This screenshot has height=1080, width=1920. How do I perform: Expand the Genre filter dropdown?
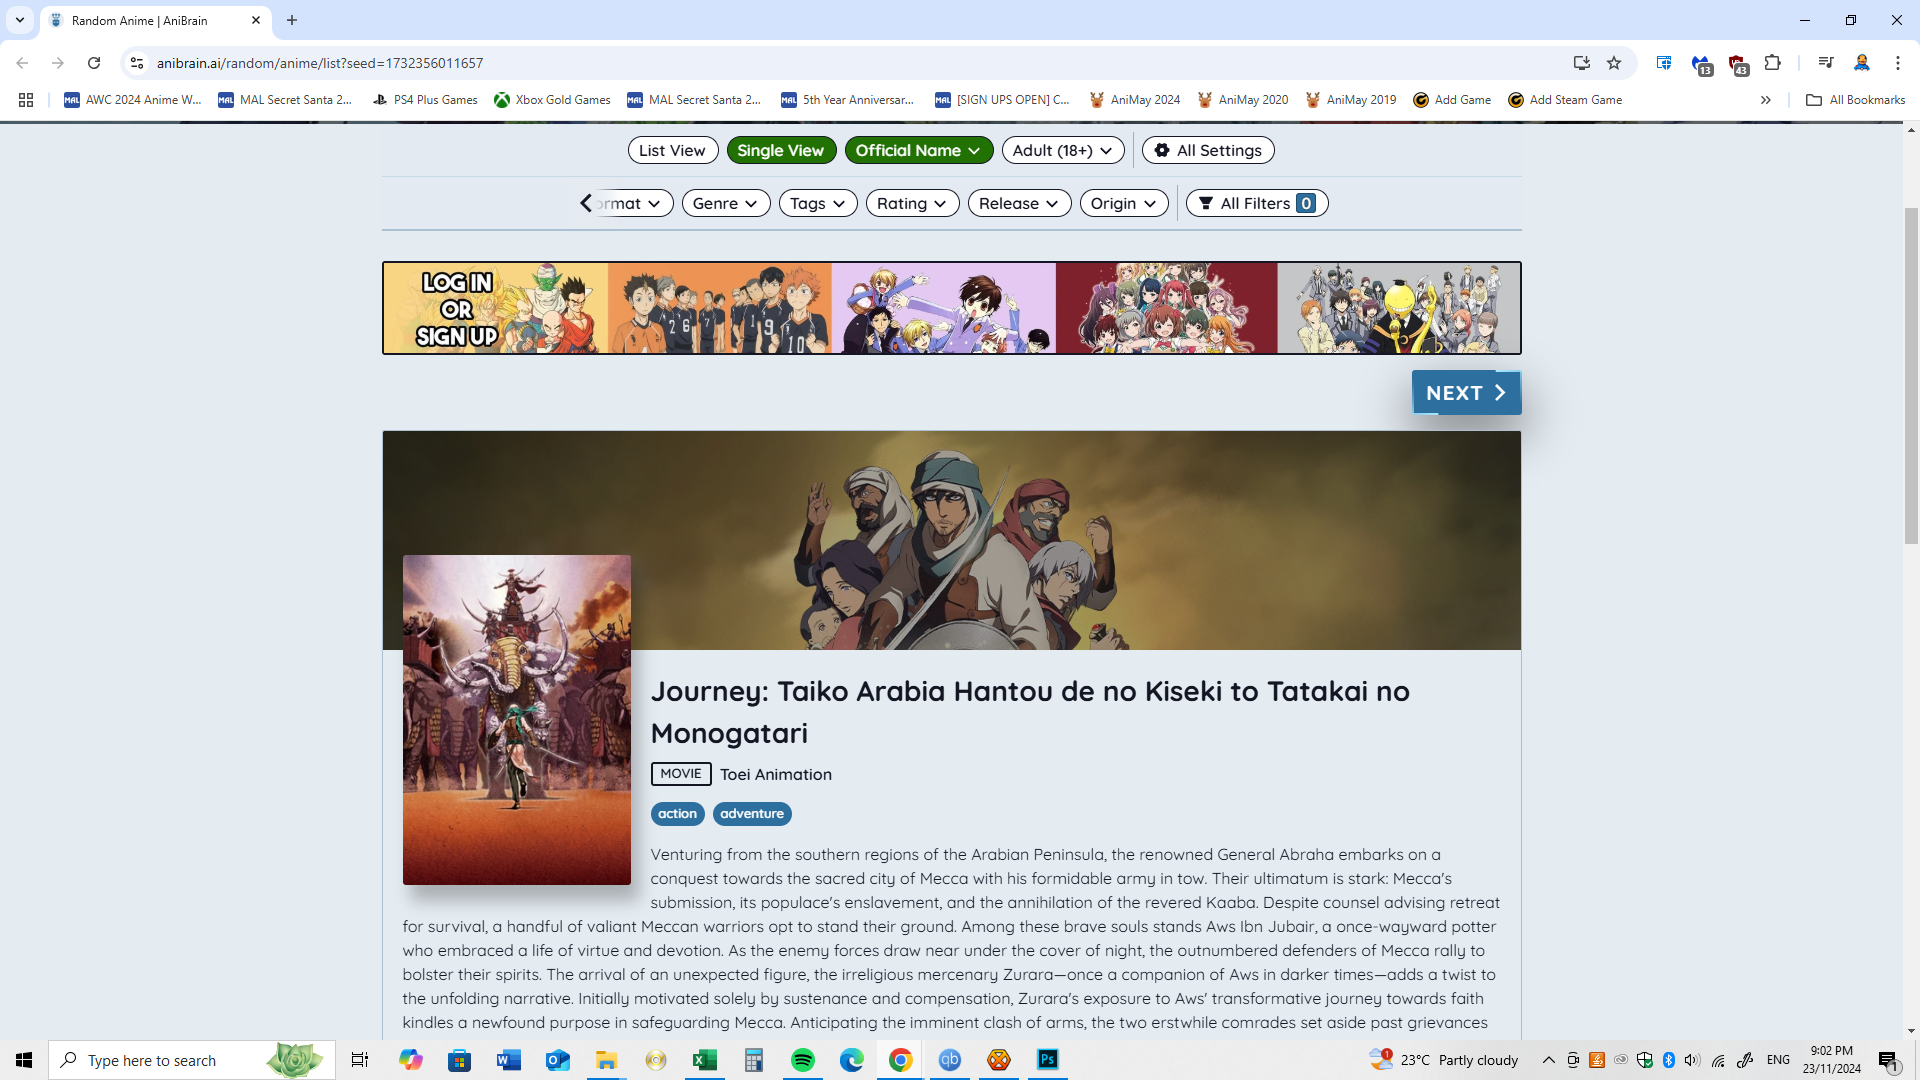725,203
